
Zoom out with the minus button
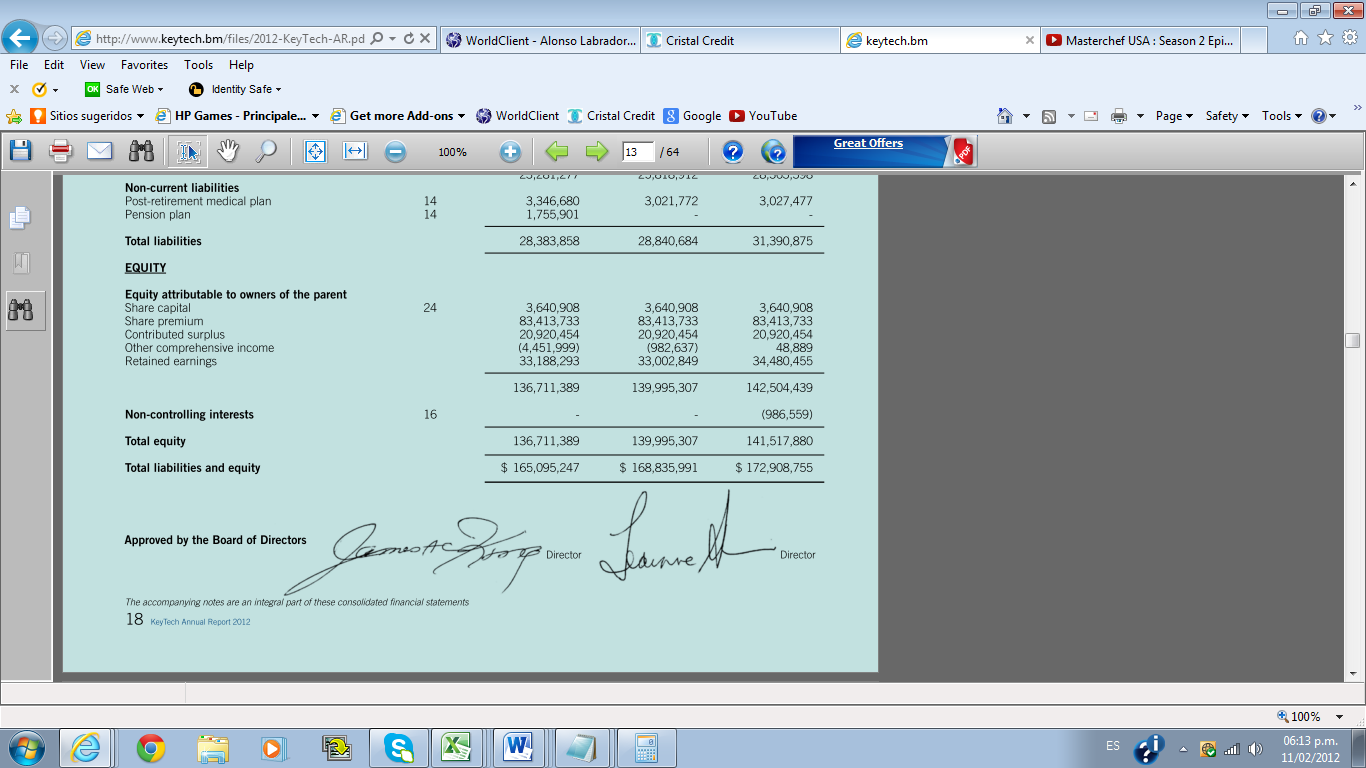(x=396, y=152)
